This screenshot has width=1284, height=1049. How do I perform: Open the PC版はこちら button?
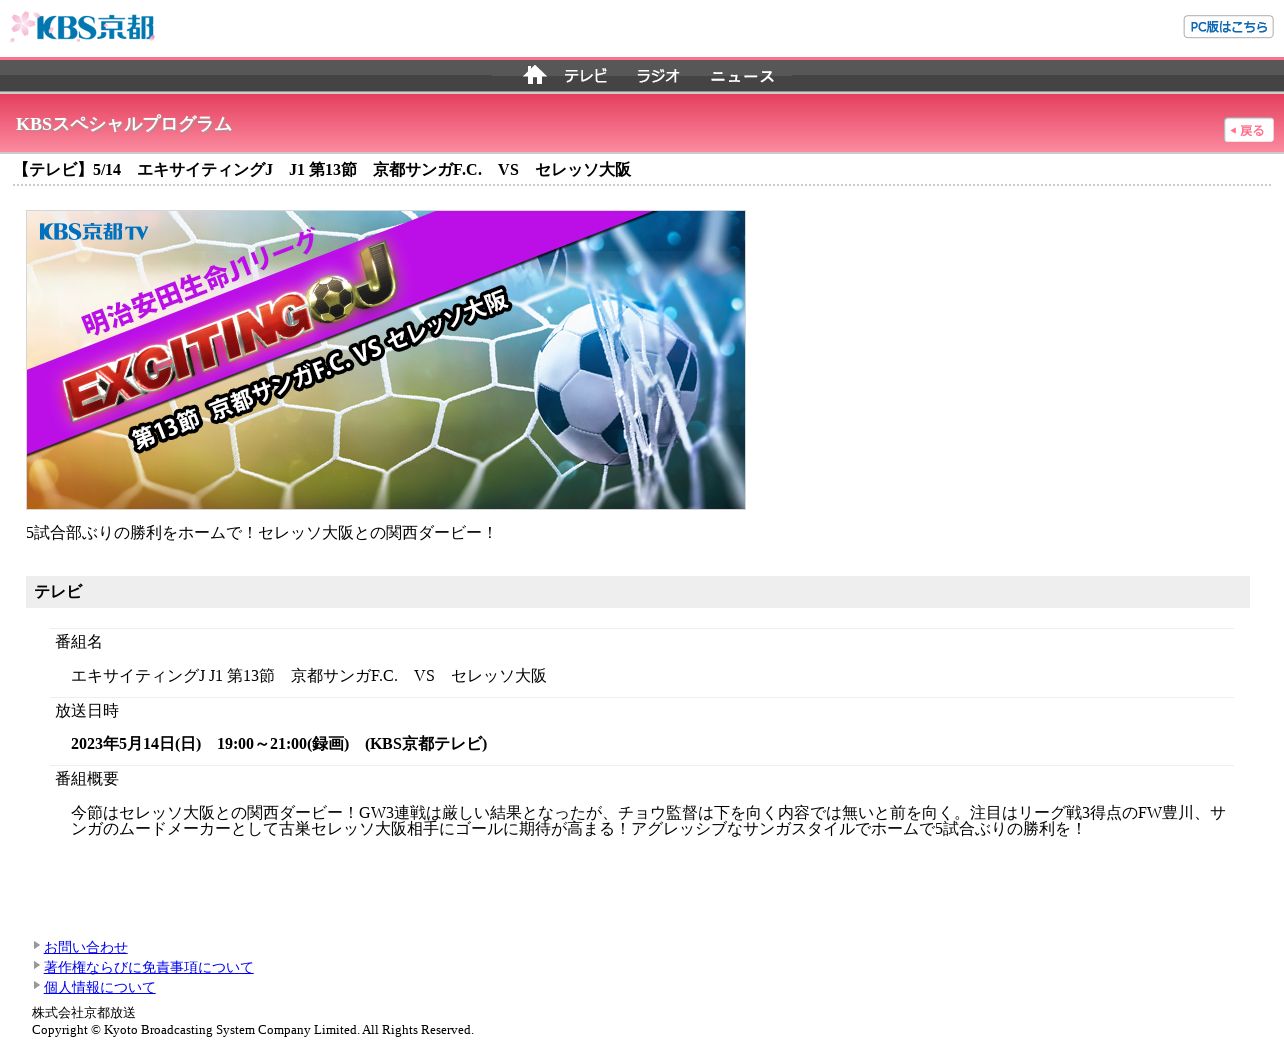point(1228,27)
